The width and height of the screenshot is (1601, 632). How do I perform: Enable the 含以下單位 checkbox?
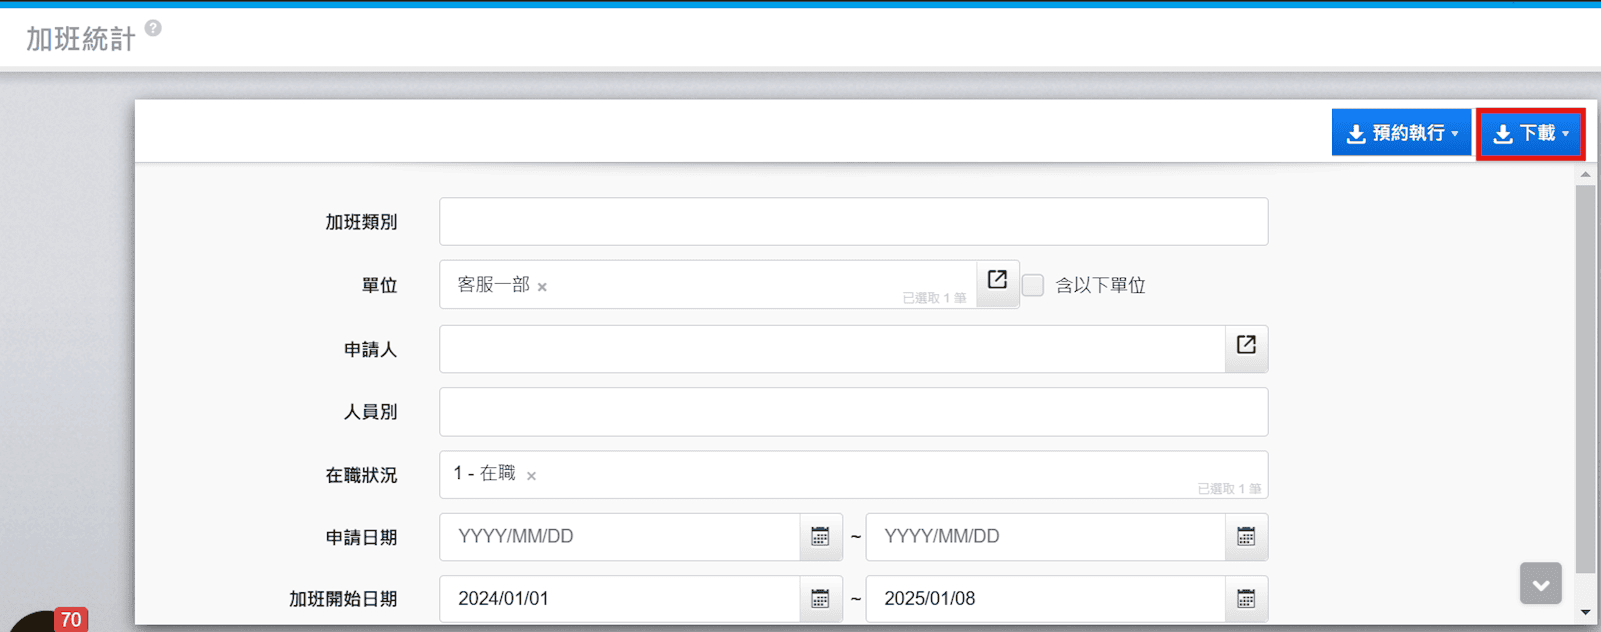(x=1033, y=285)
